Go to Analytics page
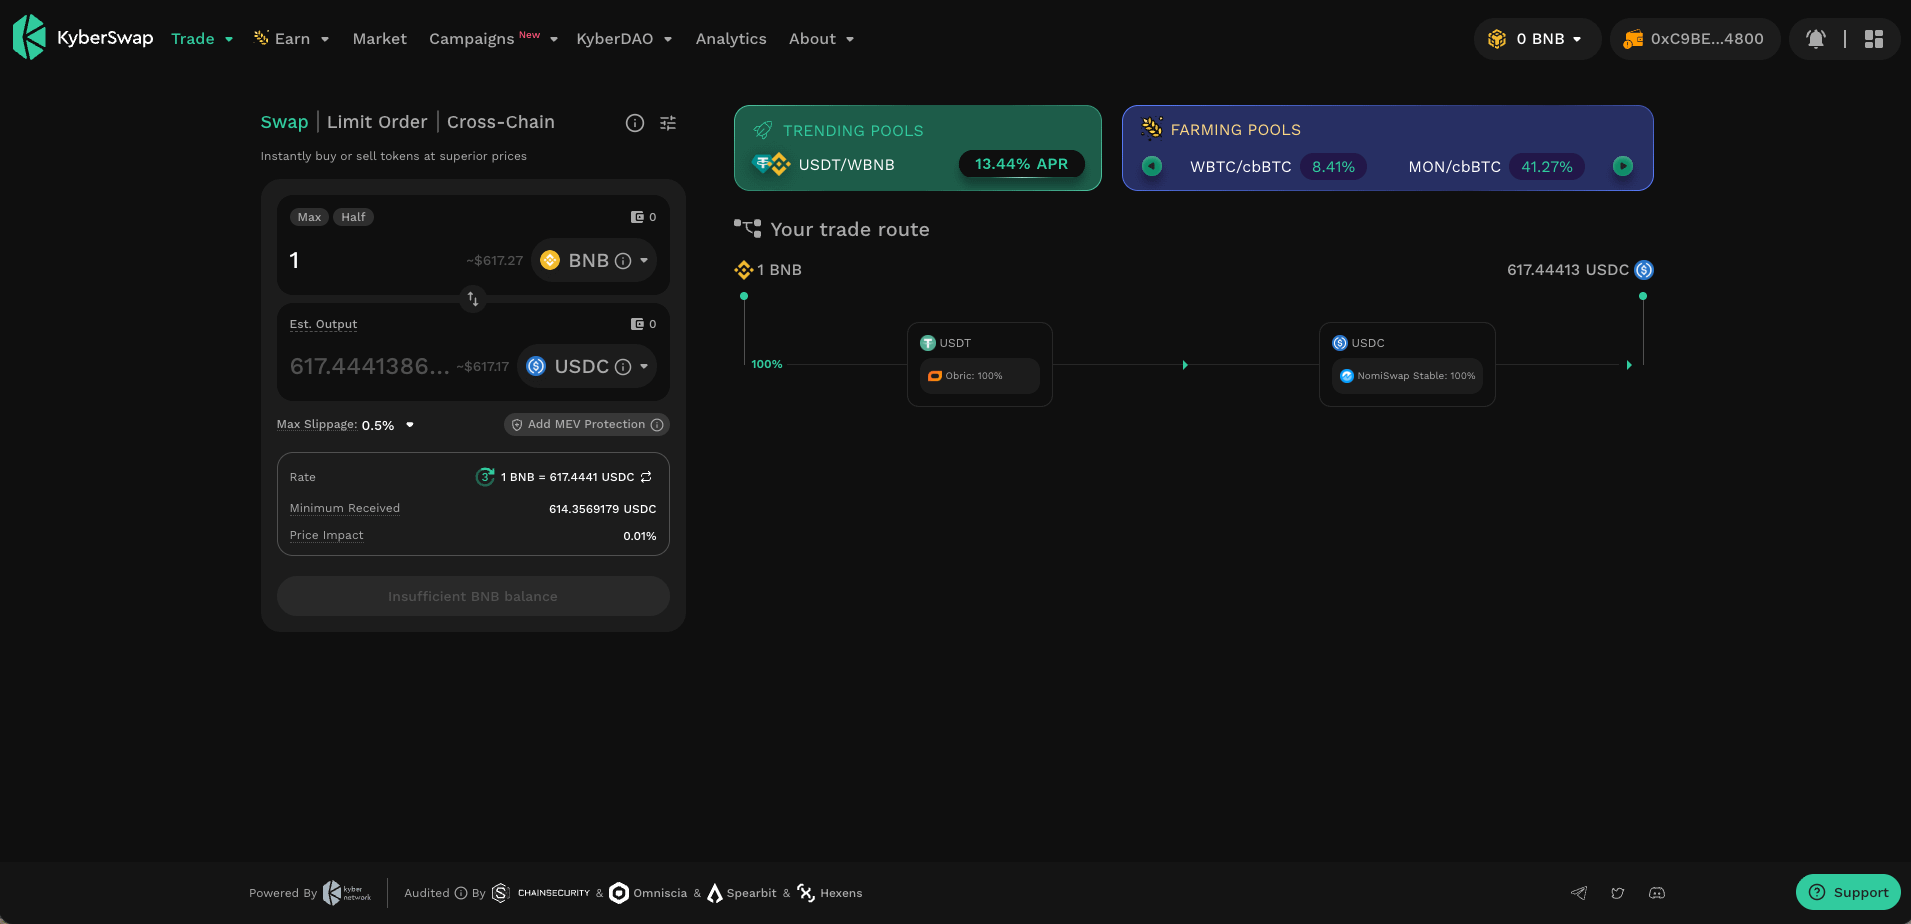This screenshot has width=1911, height=924. point(731,39)
